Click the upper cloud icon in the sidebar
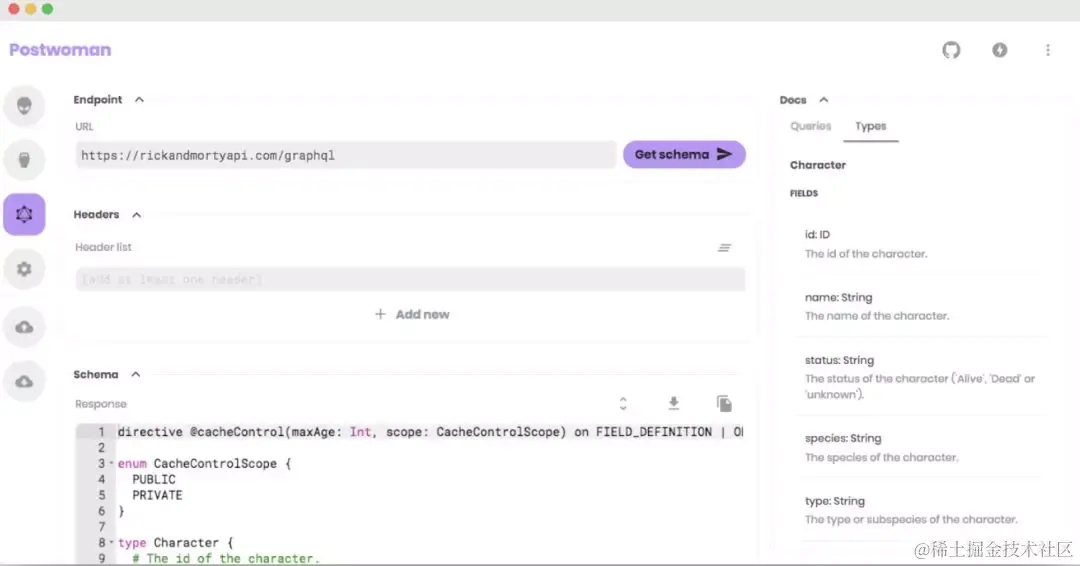Screen dimensions: 1080x566 [x=24, y=326]
